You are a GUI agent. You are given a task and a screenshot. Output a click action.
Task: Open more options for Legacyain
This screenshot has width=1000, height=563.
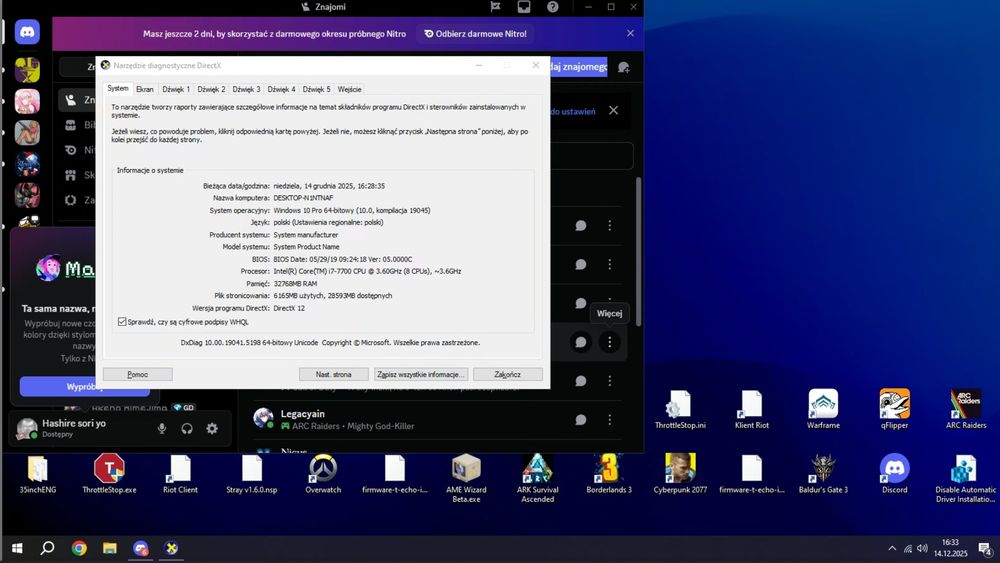click(x=610, y=420)
